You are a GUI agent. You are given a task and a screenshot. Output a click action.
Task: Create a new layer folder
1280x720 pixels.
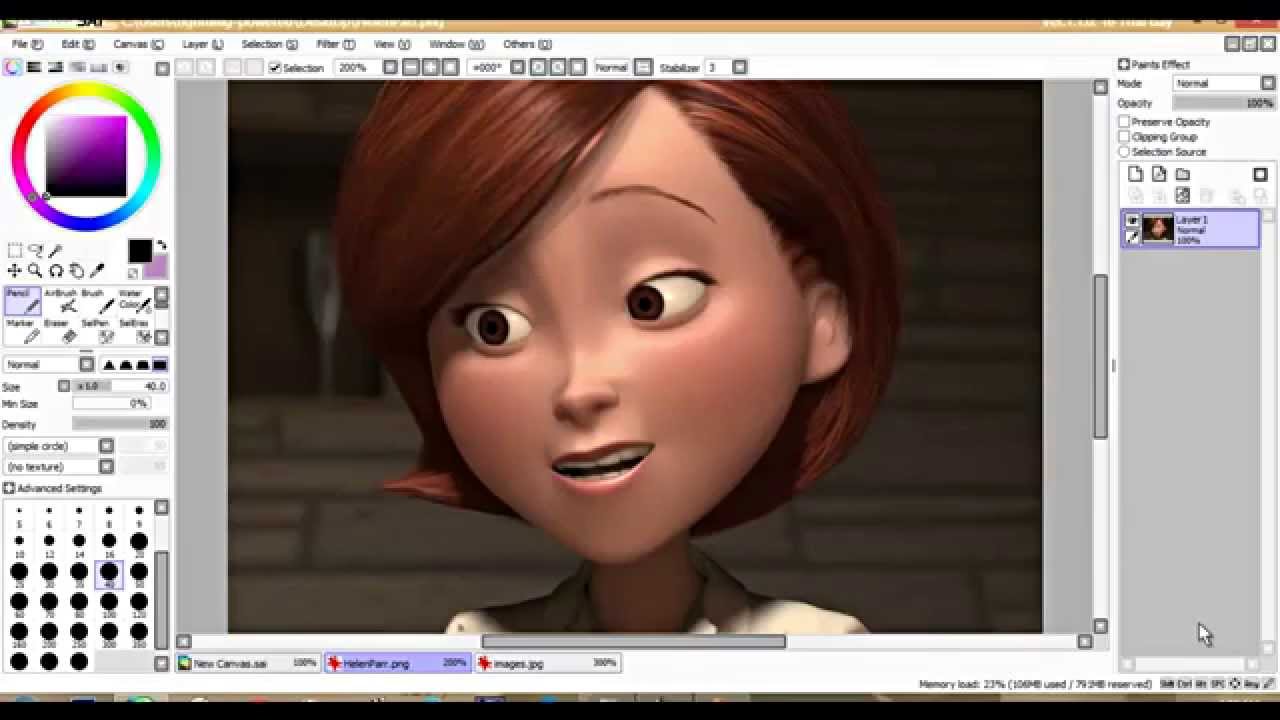coord(1182,174)
